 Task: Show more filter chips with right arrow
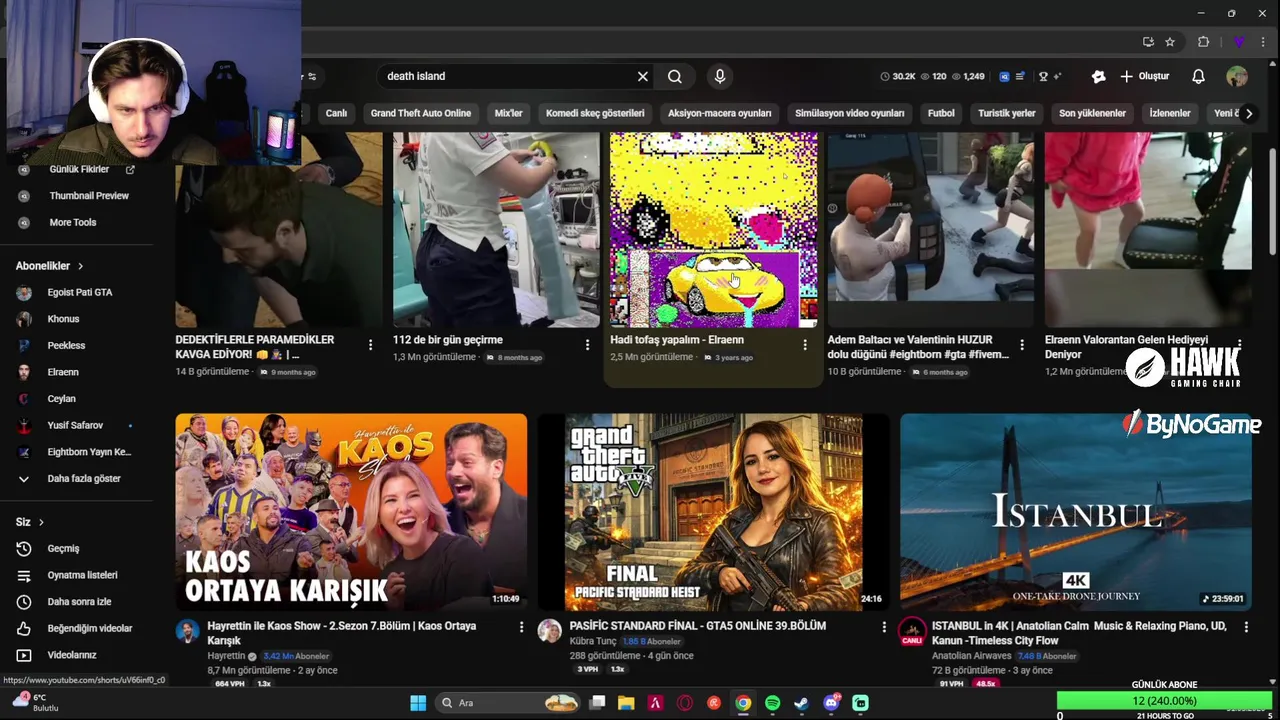coord(1248,113)
